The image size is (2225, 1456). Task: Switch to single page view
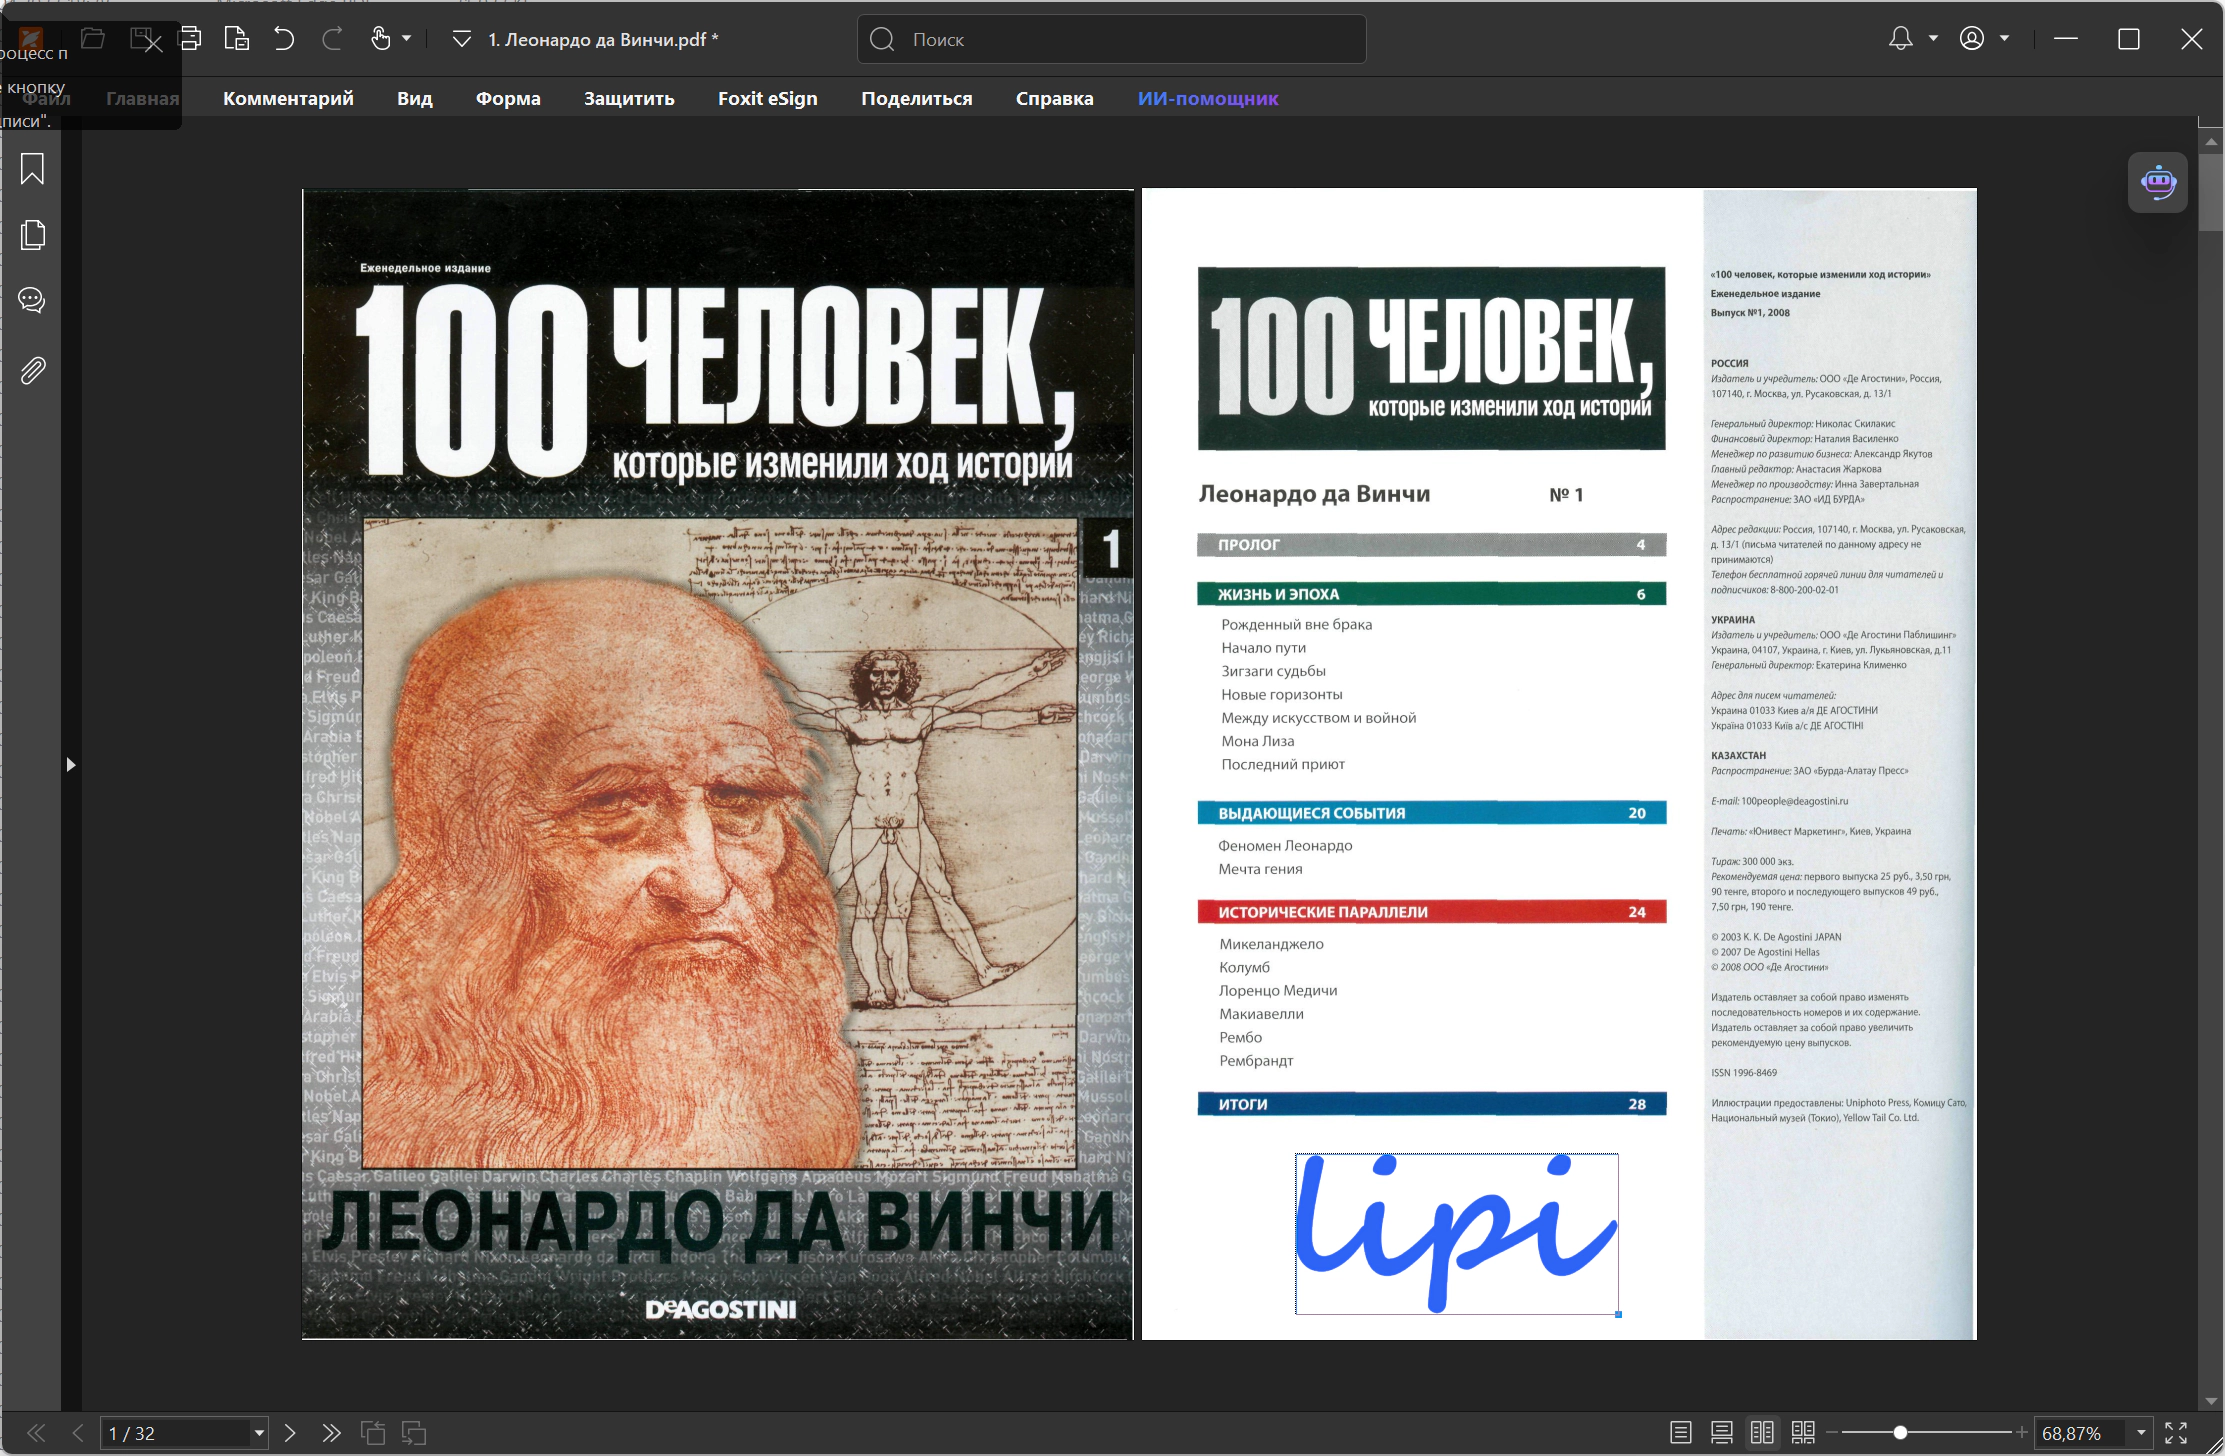[1681, 1433]
